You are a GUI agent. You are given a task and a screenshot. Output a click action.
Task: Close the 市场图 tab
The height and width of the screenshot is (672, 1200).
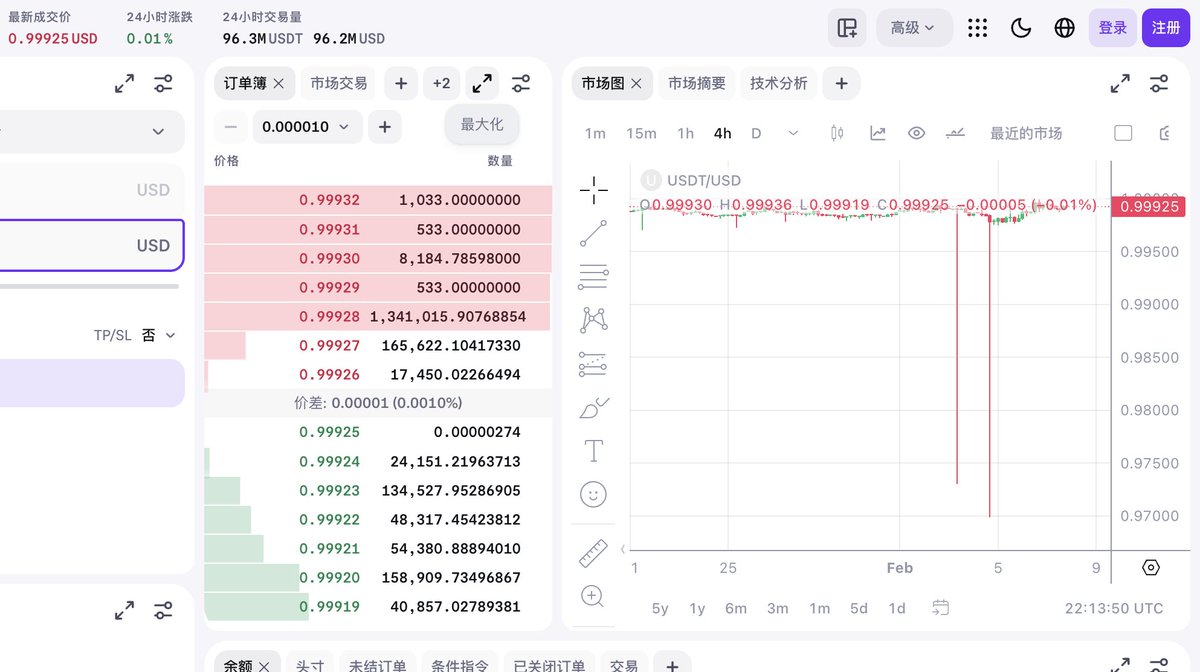(x=637, y=84)
